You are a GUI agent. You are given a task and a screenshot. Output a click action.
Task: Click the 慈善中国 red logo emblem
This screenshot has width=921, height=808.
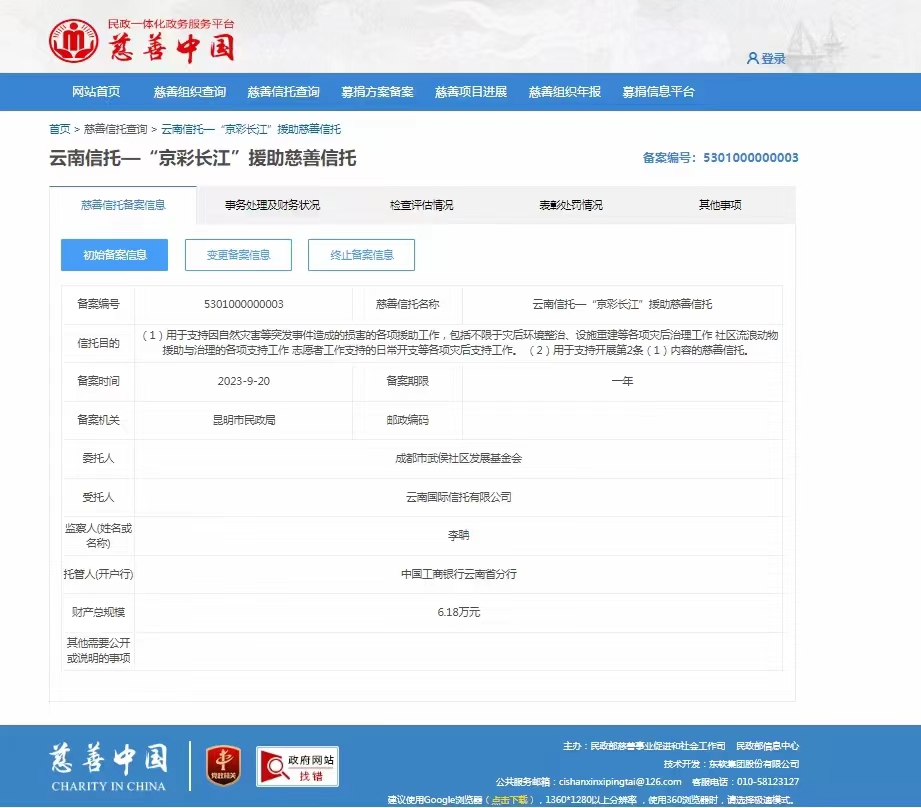point(73,41)
